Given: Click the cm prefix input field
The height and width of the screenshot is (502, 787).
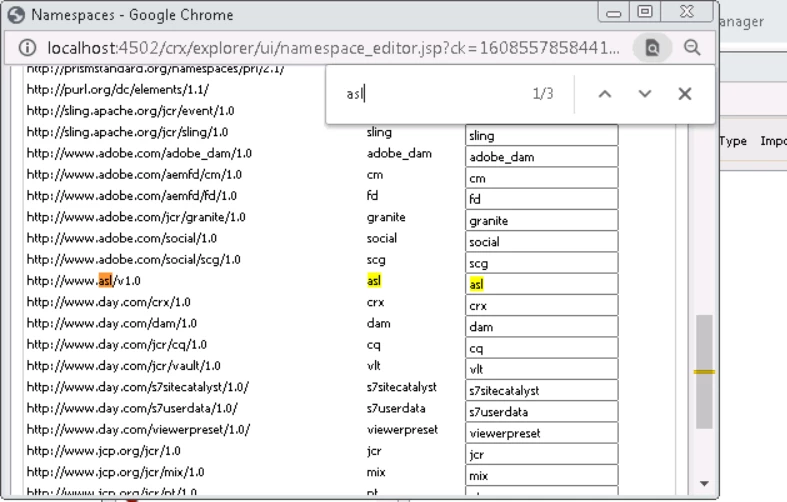Looking at the screenshot, I should [542, 178].
